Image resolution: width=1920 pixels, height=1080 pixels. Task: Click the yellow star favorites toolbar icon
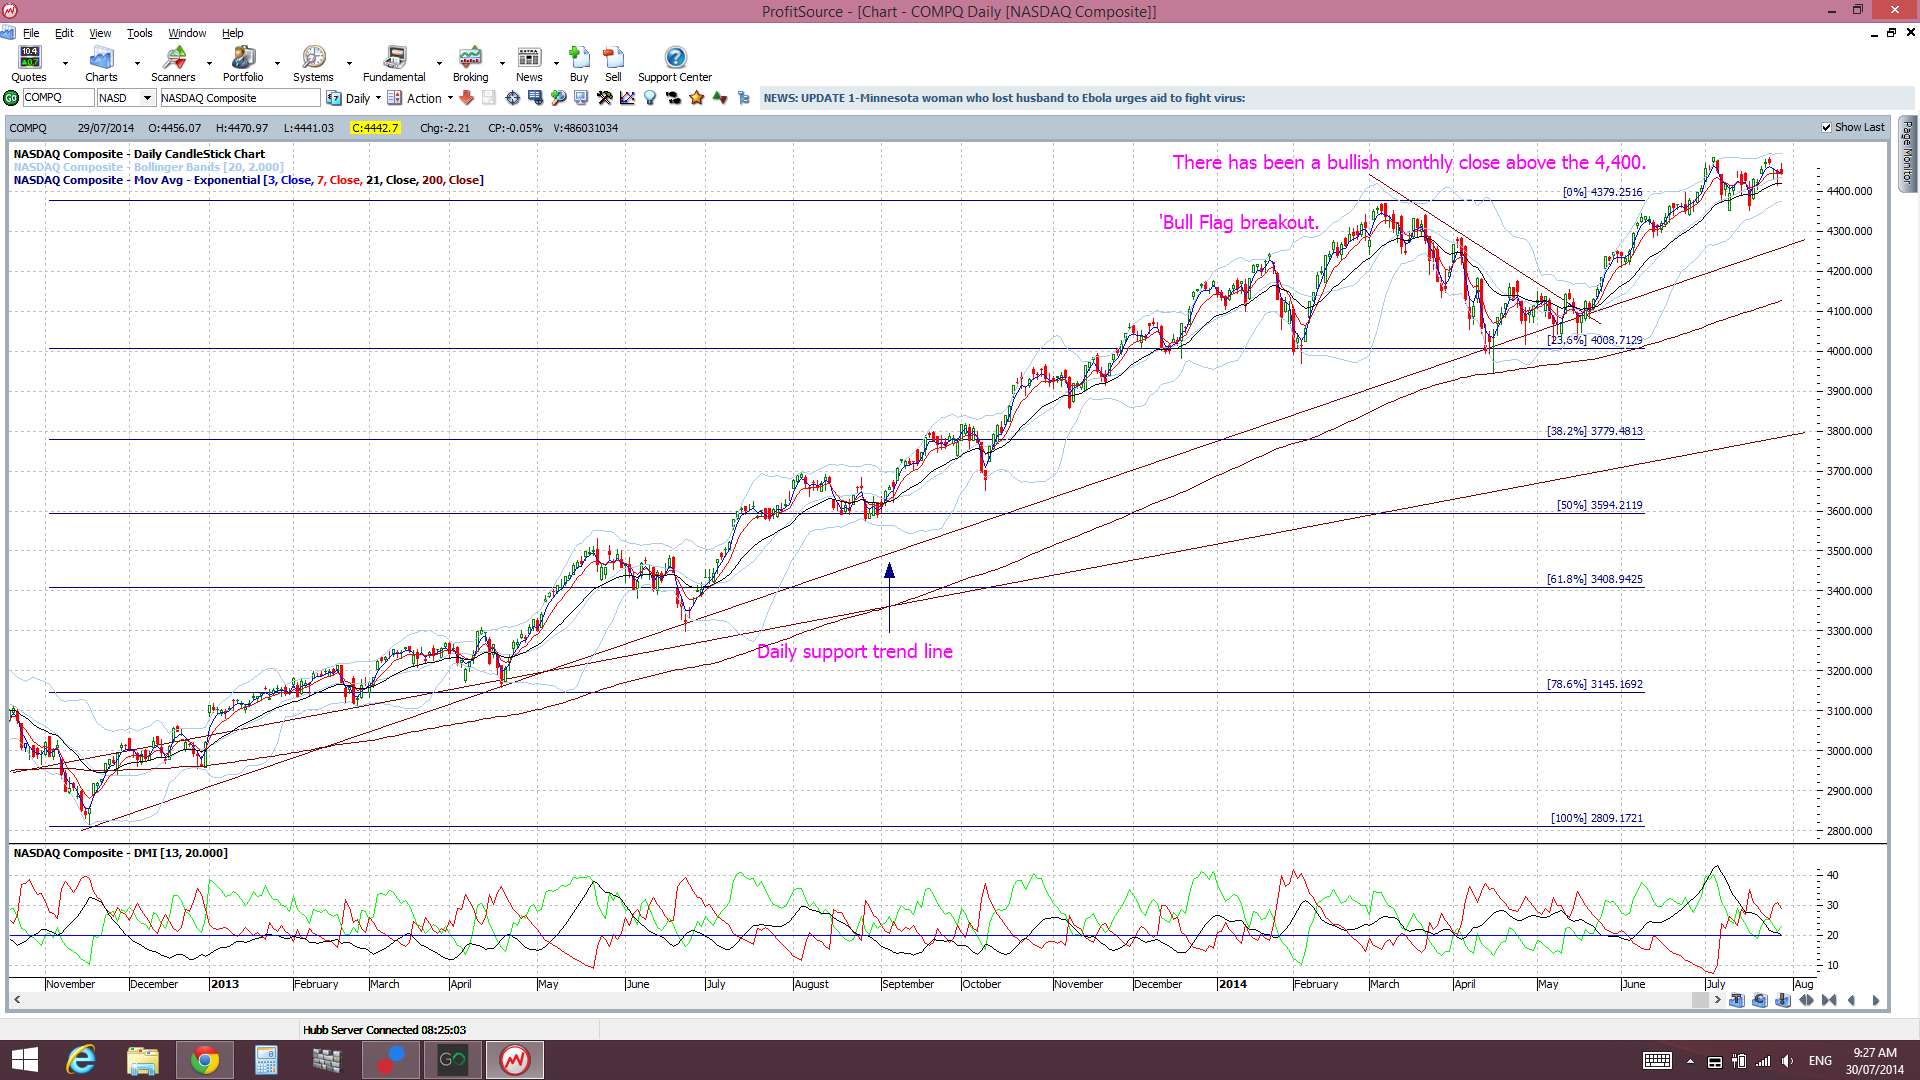(x=696, y=98)
